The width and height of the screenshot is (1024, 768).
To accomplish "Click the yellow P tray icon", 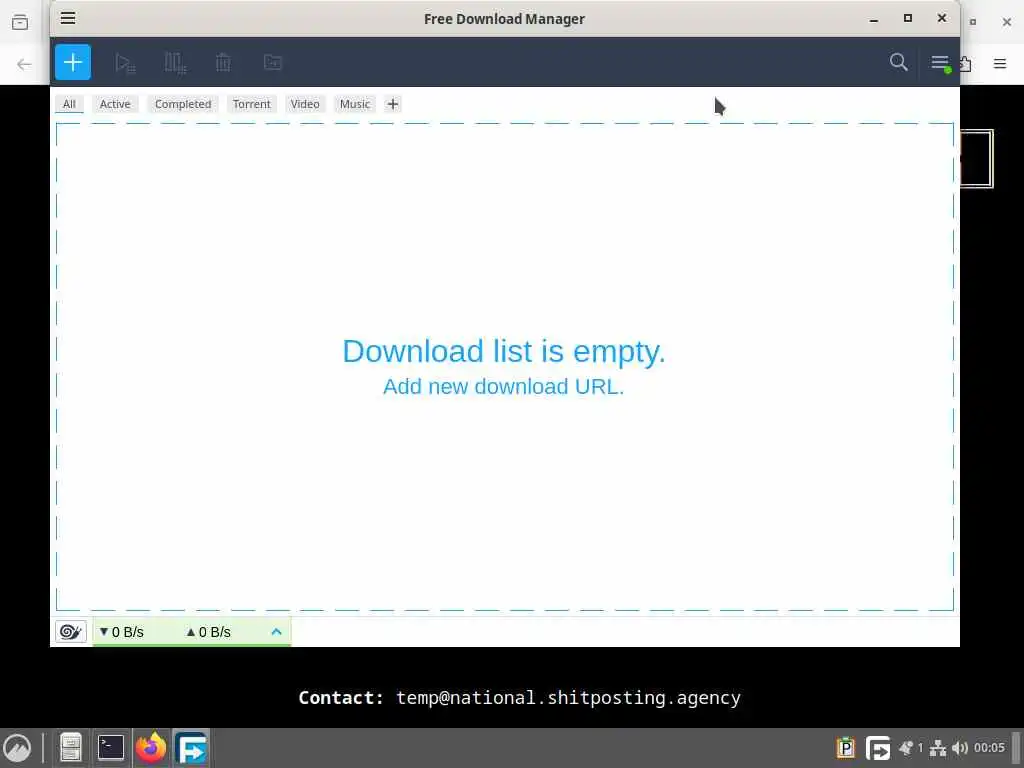I will tap(846, 748).
